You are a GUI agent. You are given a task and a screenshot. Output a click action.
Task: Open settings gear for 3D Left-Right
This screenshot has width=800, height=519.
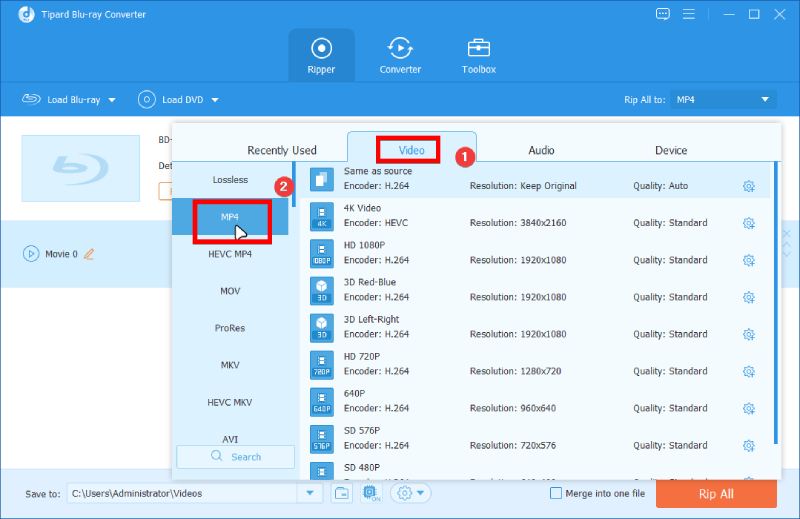coord(748,334)
